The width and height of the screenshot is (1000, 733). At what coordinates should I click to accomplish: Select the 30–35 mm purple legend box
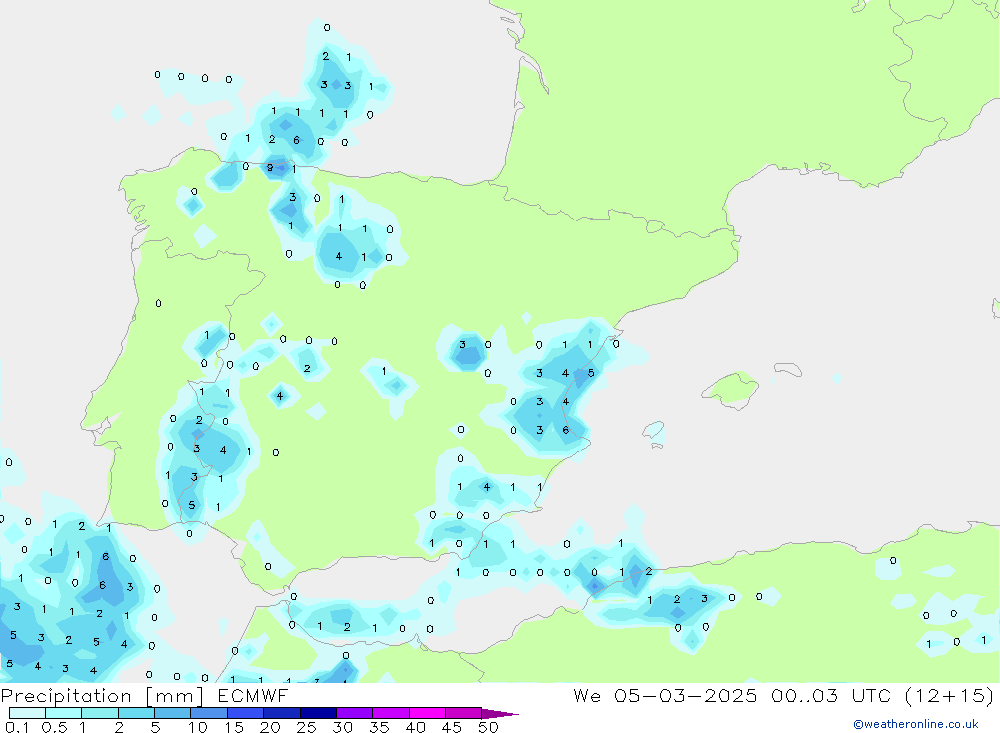click(x=355, y=713)
